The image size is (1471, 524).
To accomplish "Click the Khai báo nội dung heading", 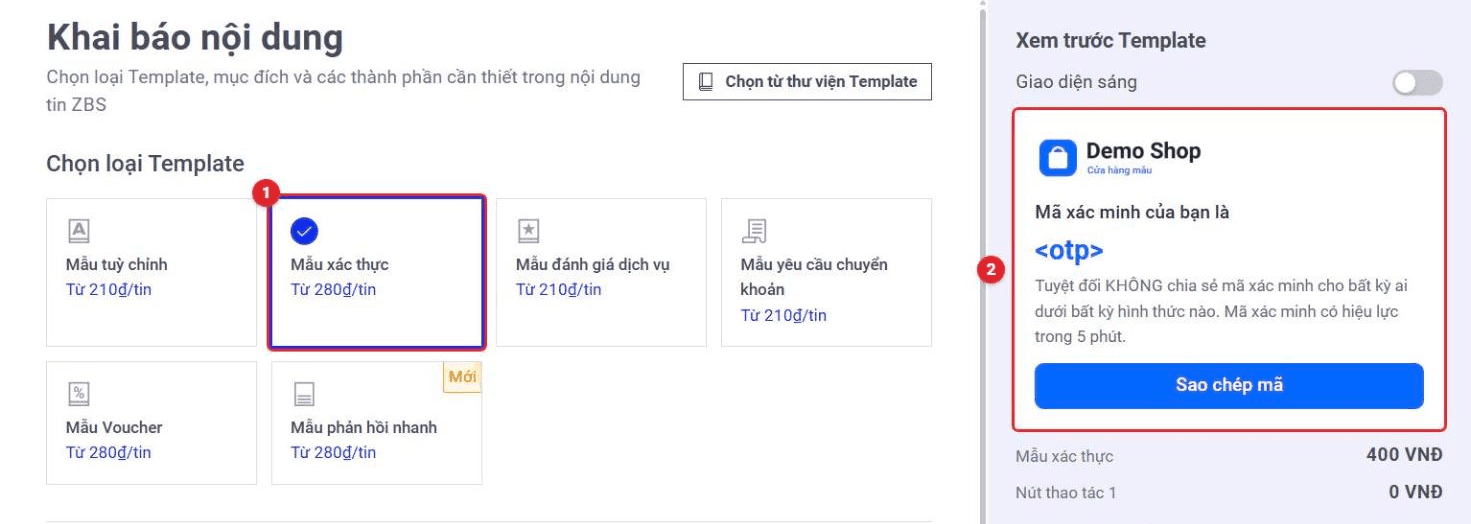I will click(195, 38).
